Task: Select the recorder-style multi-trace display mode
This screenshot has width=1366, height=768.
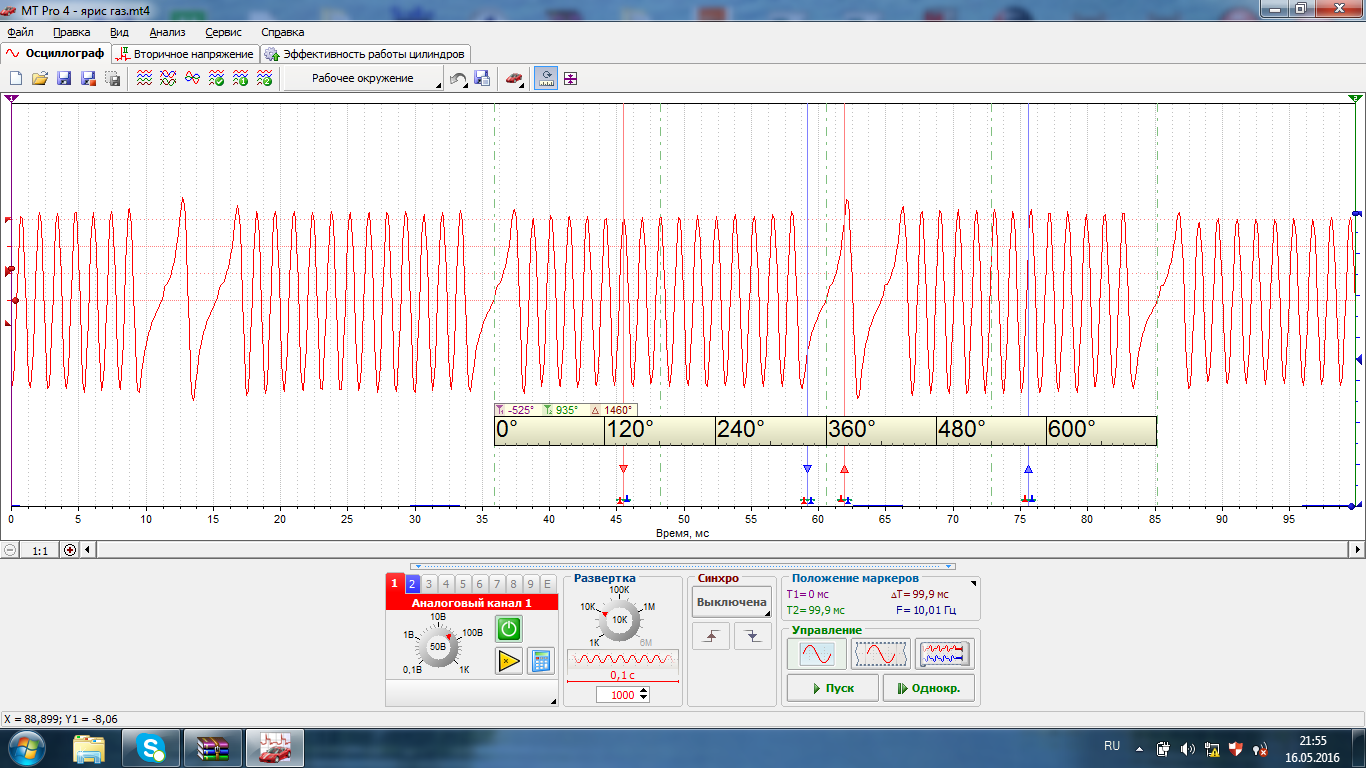Action: pos(945,654)
